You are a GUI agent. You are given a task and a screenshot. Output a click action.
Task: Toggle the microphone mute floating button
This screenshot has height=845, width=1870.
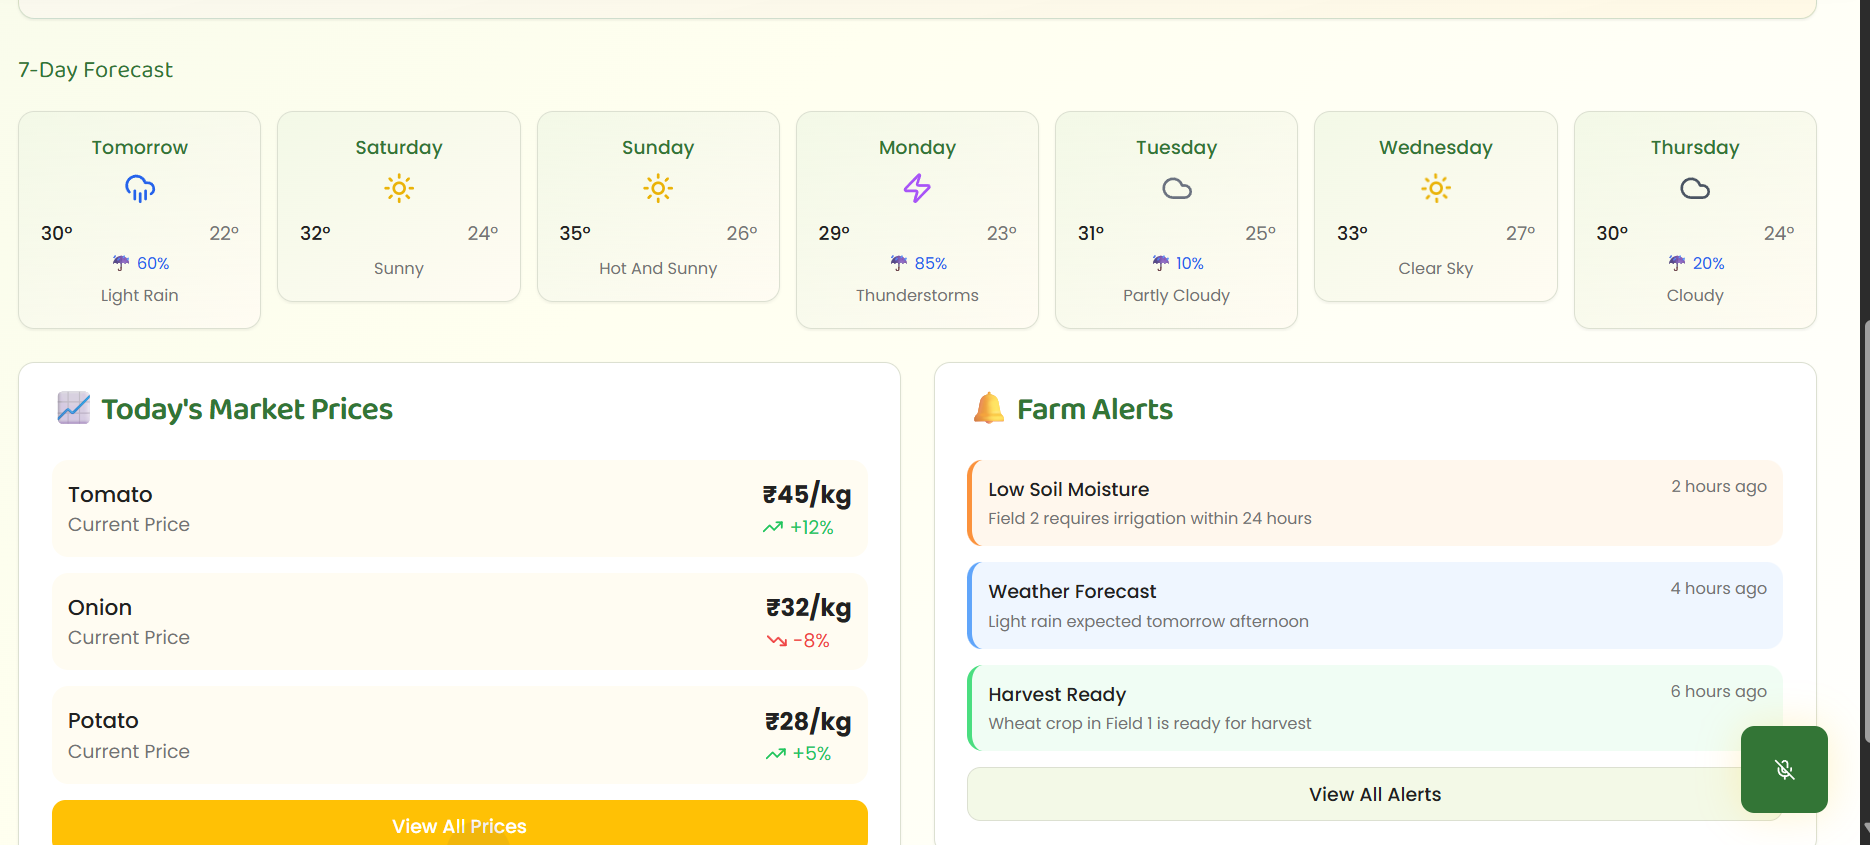pos(1784,769)
